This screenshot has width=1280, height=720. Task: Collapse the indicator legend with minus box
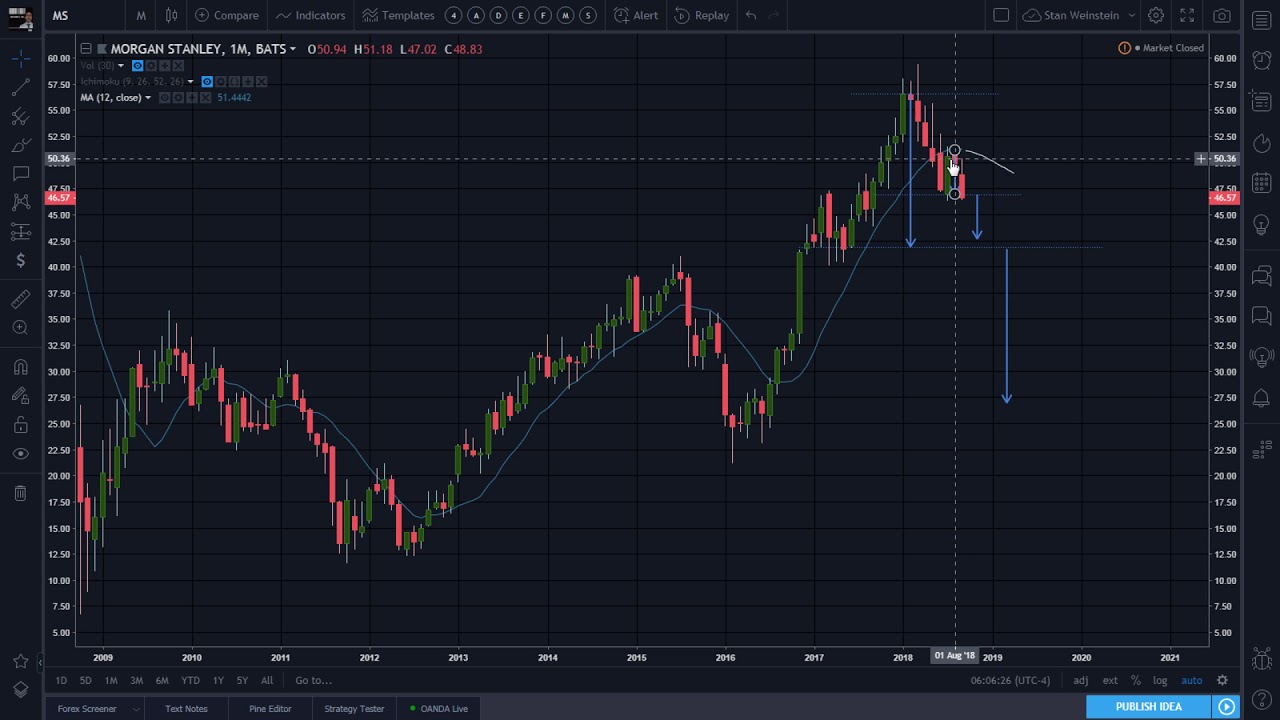pyautogui.click(x=86, y=49)
